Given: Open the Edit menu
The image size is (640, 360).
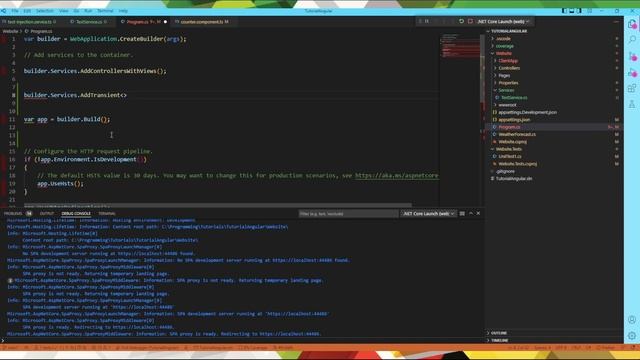Looking at the screenshot, I should pos(27,11).
